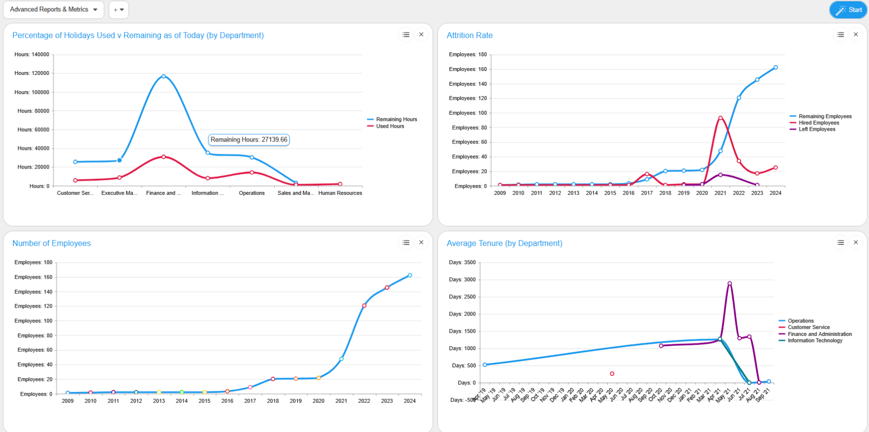Toggle Customer Service legend in Average Tenure

(809, 328)
